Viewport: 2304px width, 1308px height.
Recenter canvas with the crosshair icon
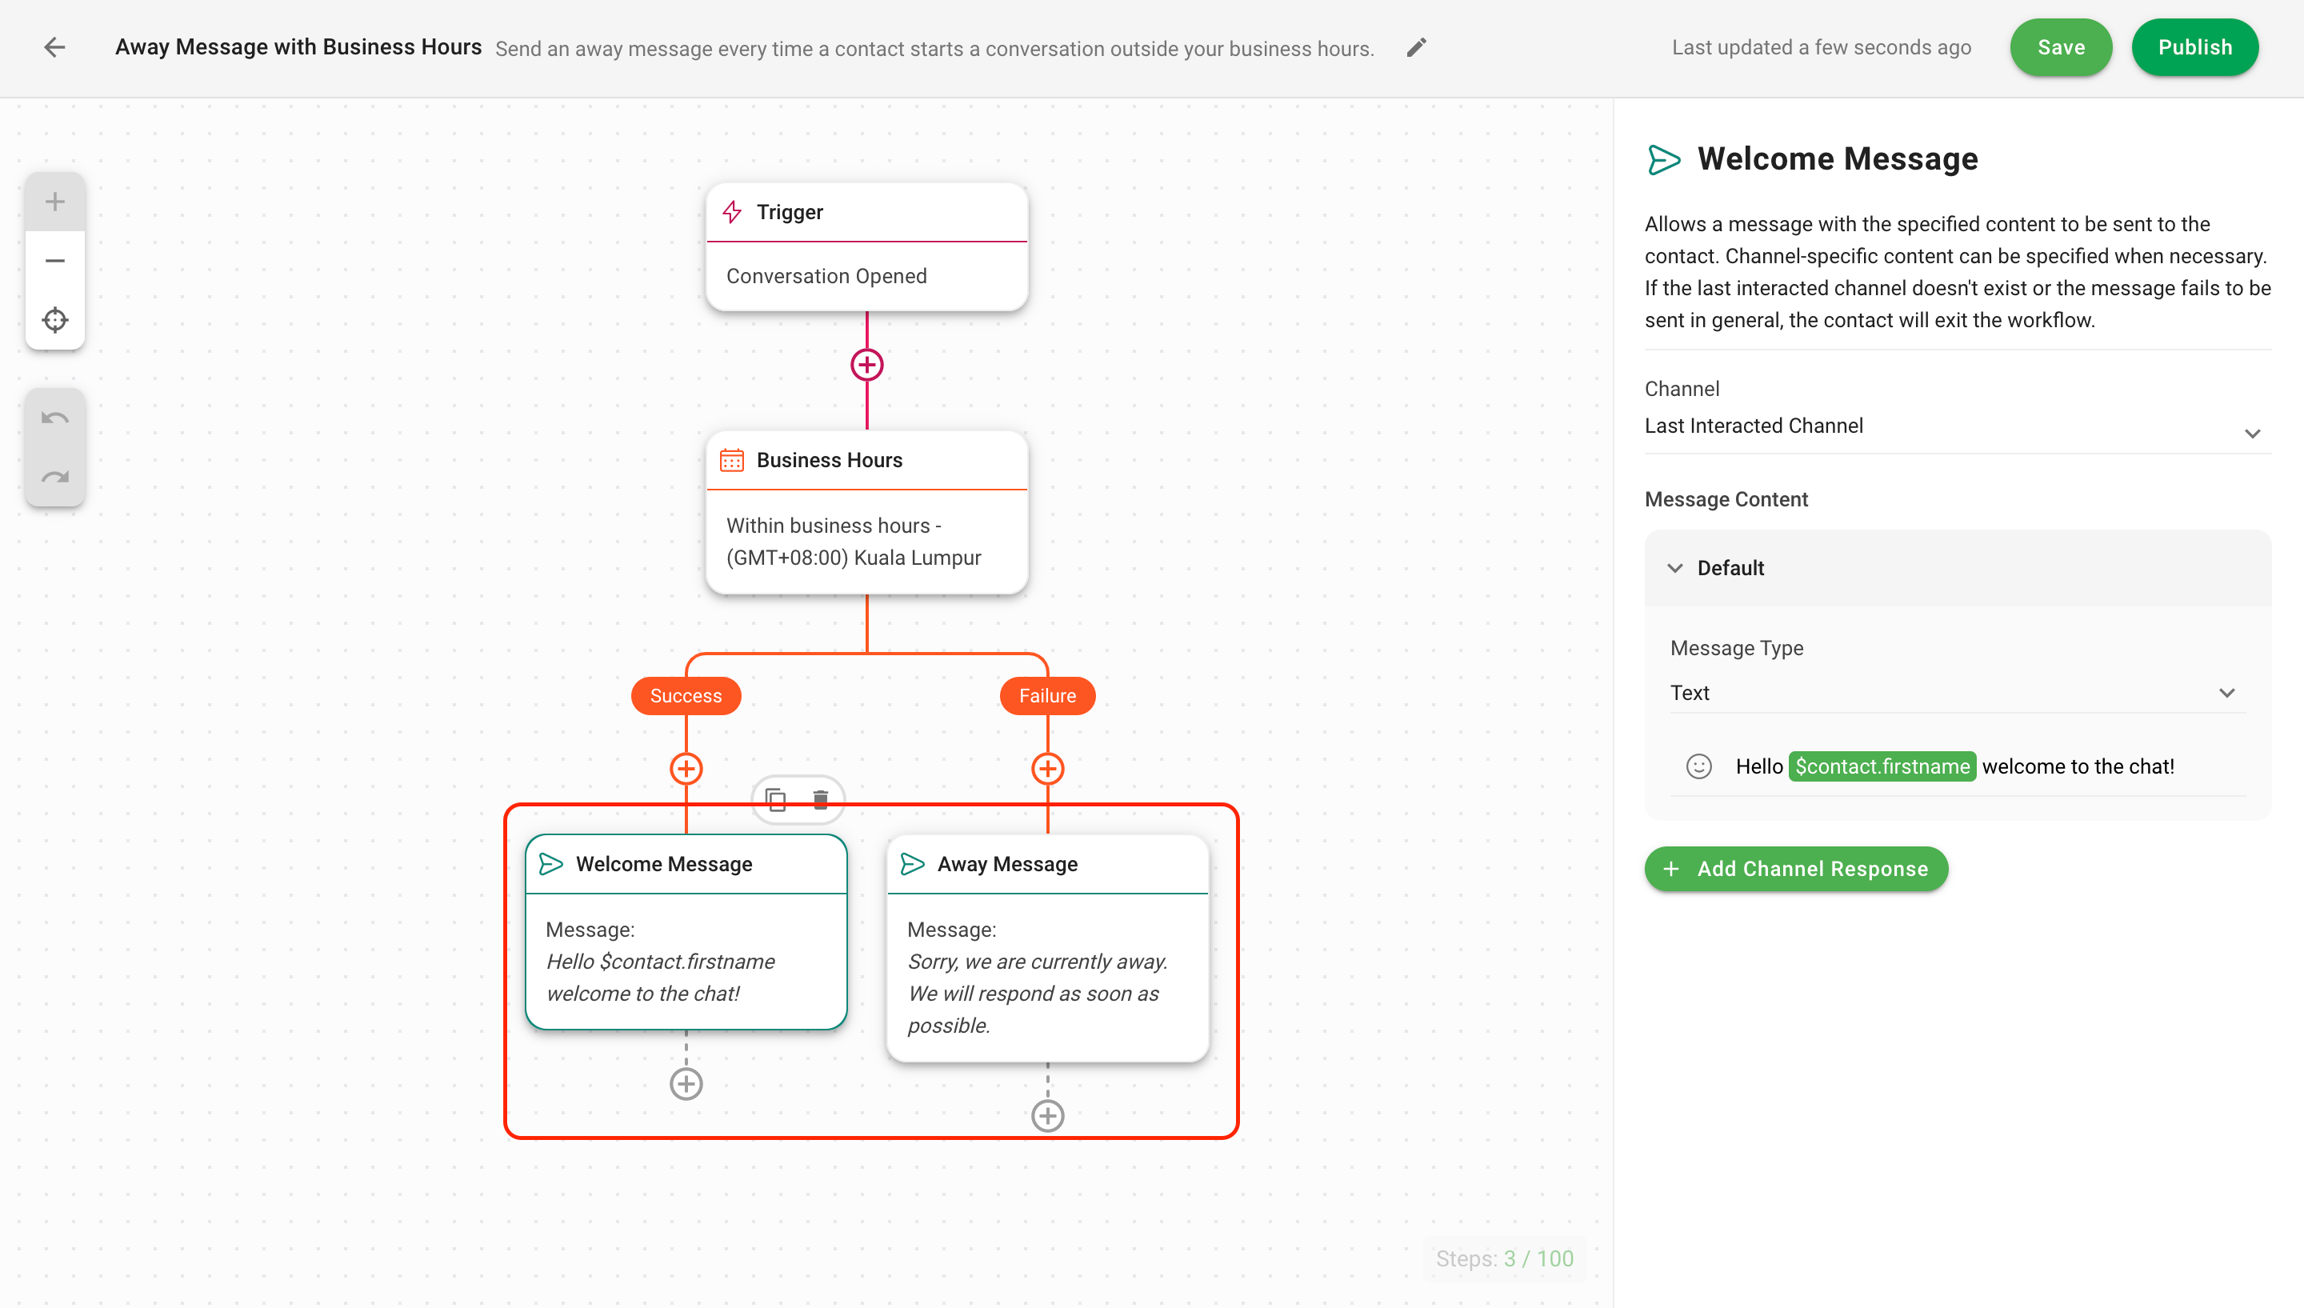coord(55,320)
